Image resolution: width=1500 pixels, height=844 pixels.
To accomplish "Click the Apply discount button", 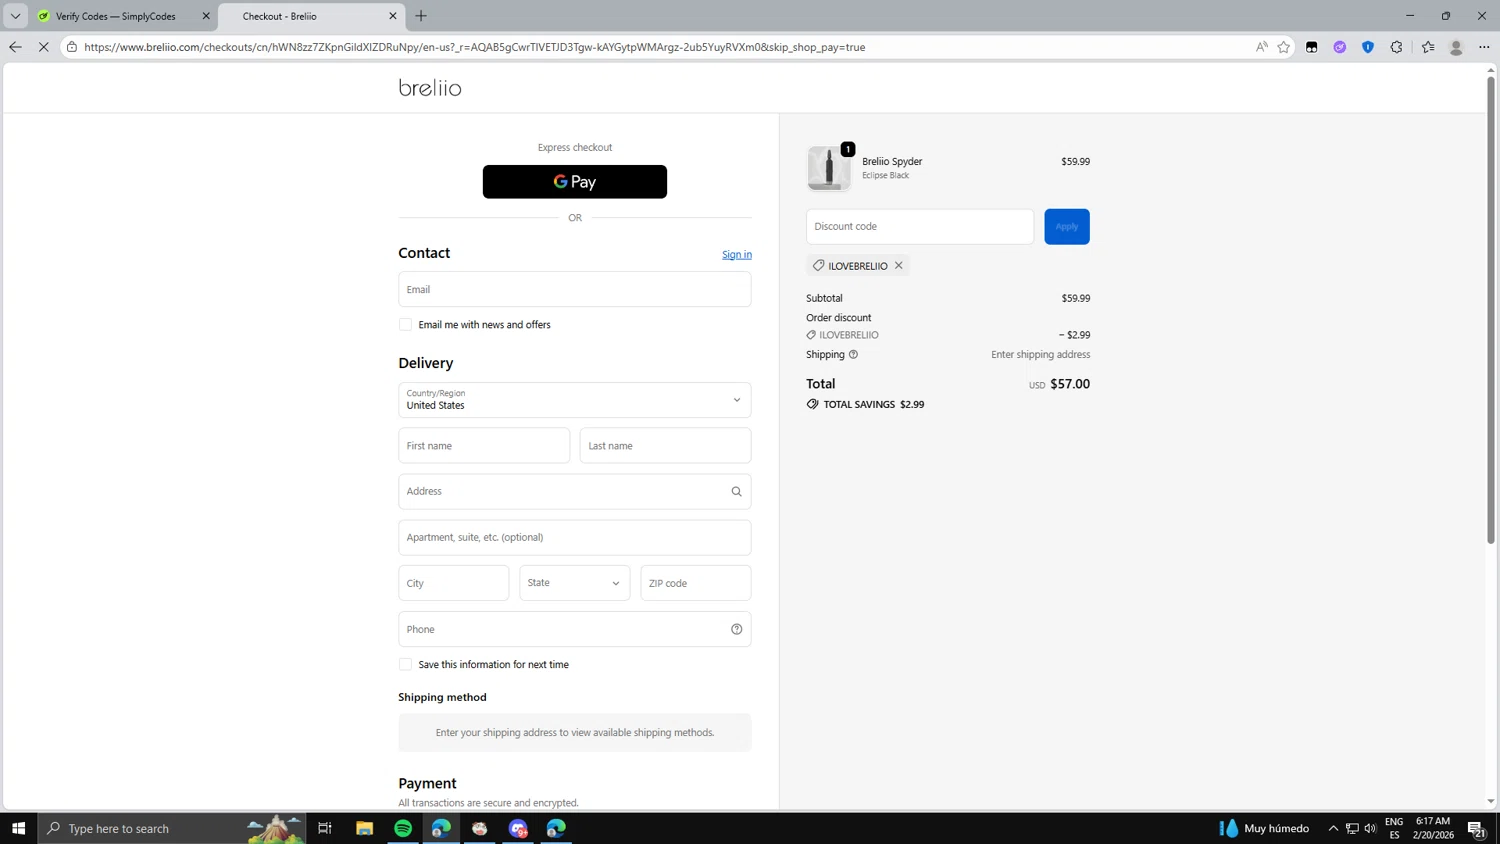I will tap(1067, 227).
